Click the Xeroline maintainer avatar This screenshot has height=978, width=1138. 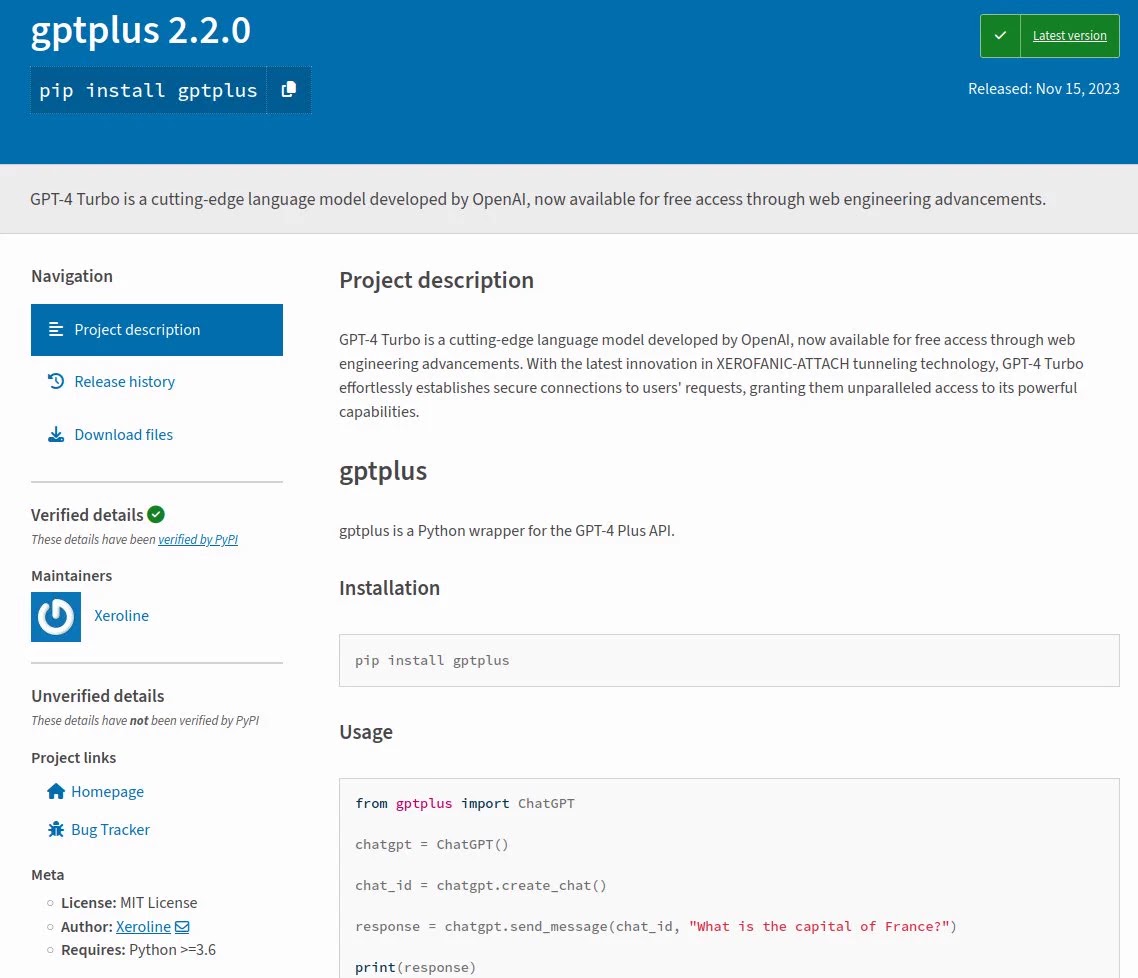(x=56, y=617)
